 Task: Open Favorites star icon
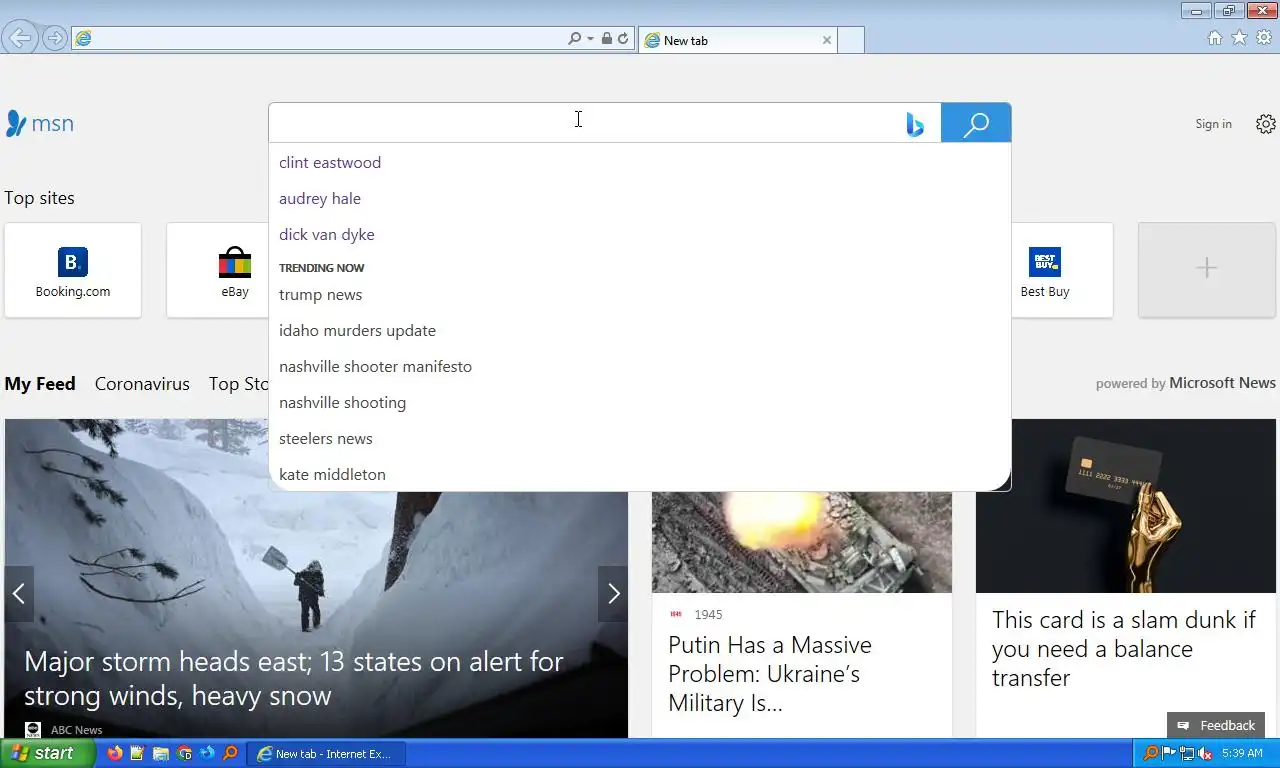pos(1239,38)
